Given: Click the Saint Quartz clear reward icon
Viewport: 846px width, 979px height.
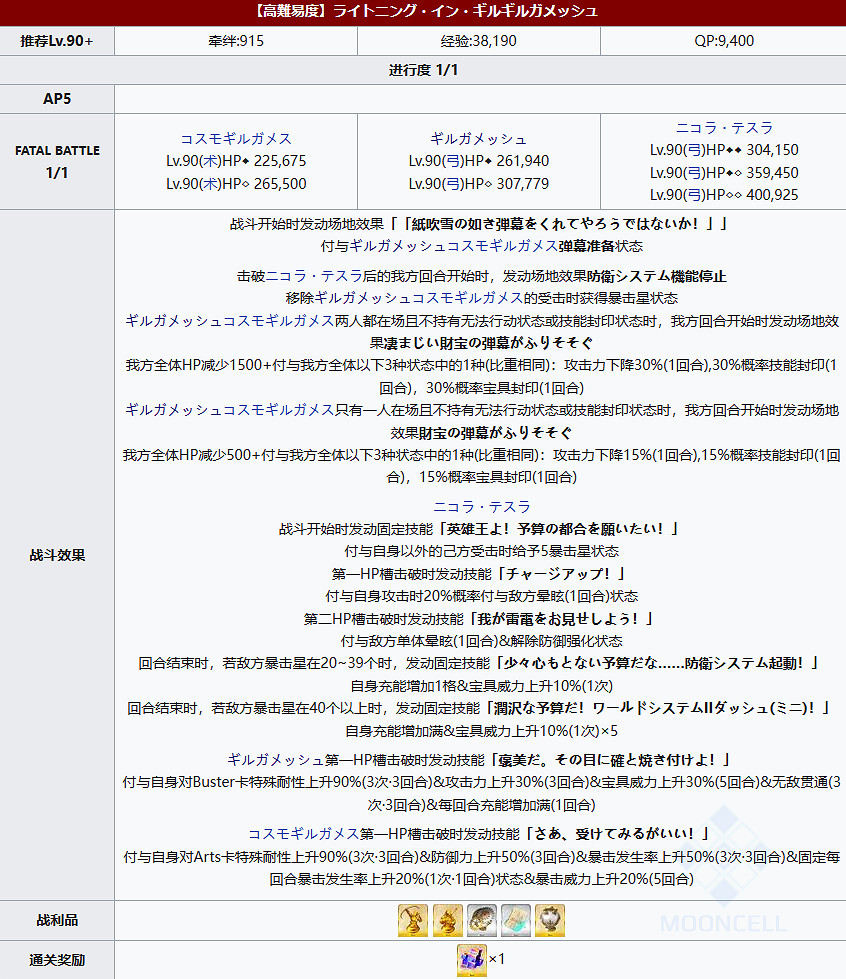Looking at the screenshot, I should [472, 960].
